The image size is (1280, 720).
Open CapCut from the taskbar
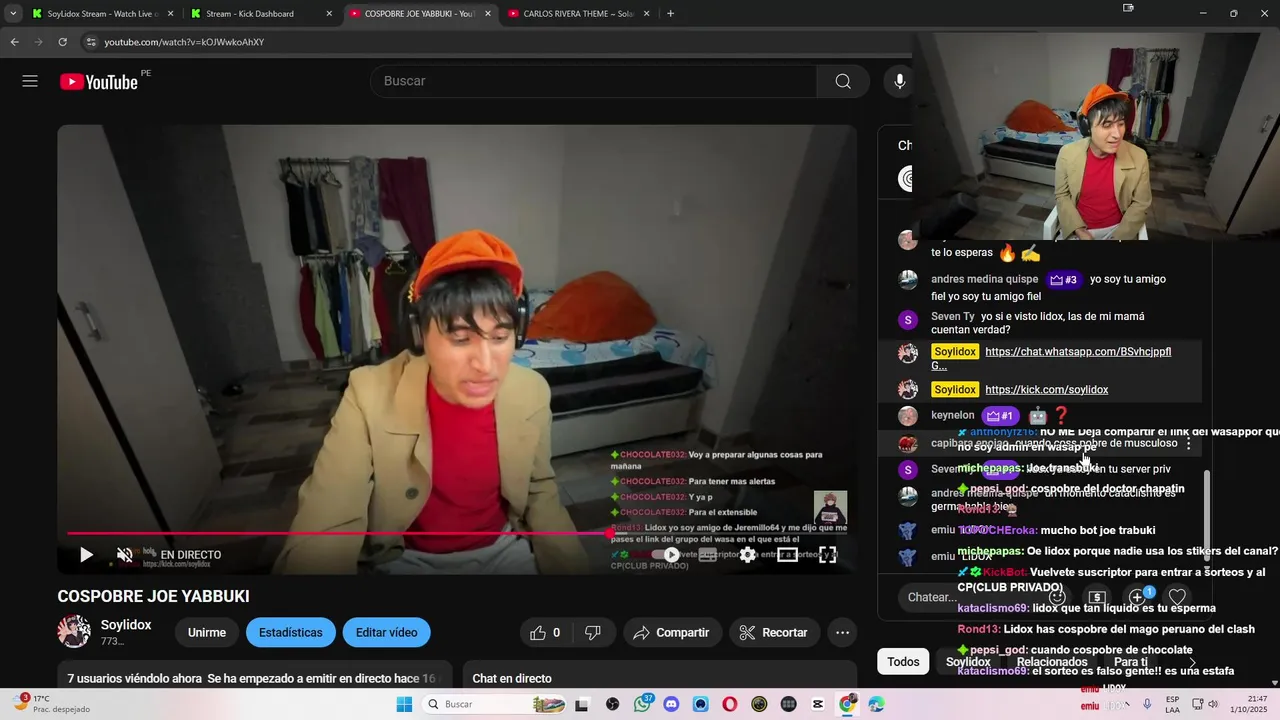[x=818, y=704]
